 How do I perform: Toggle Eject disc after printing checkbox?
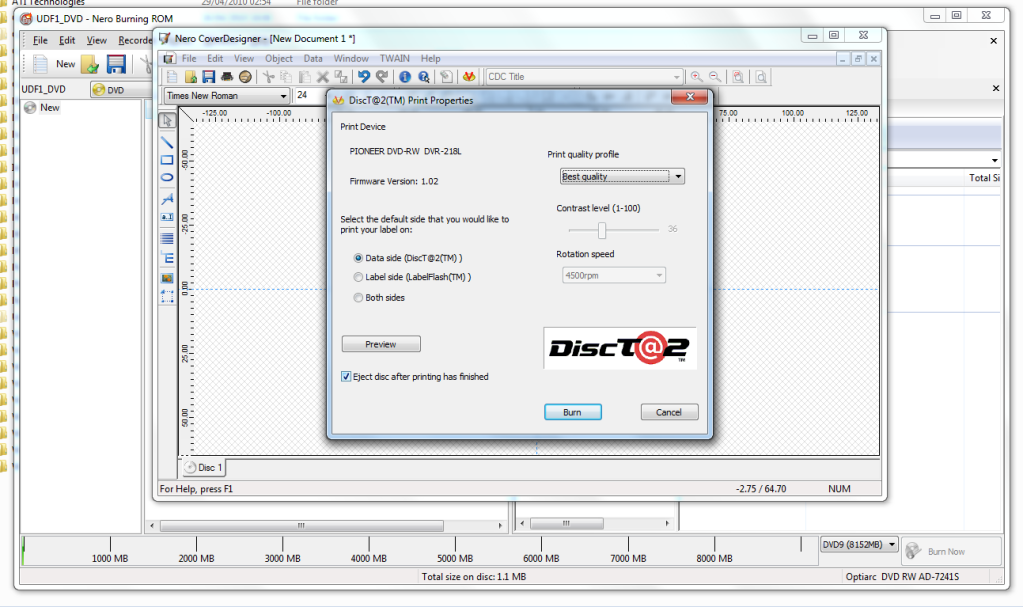346,377
